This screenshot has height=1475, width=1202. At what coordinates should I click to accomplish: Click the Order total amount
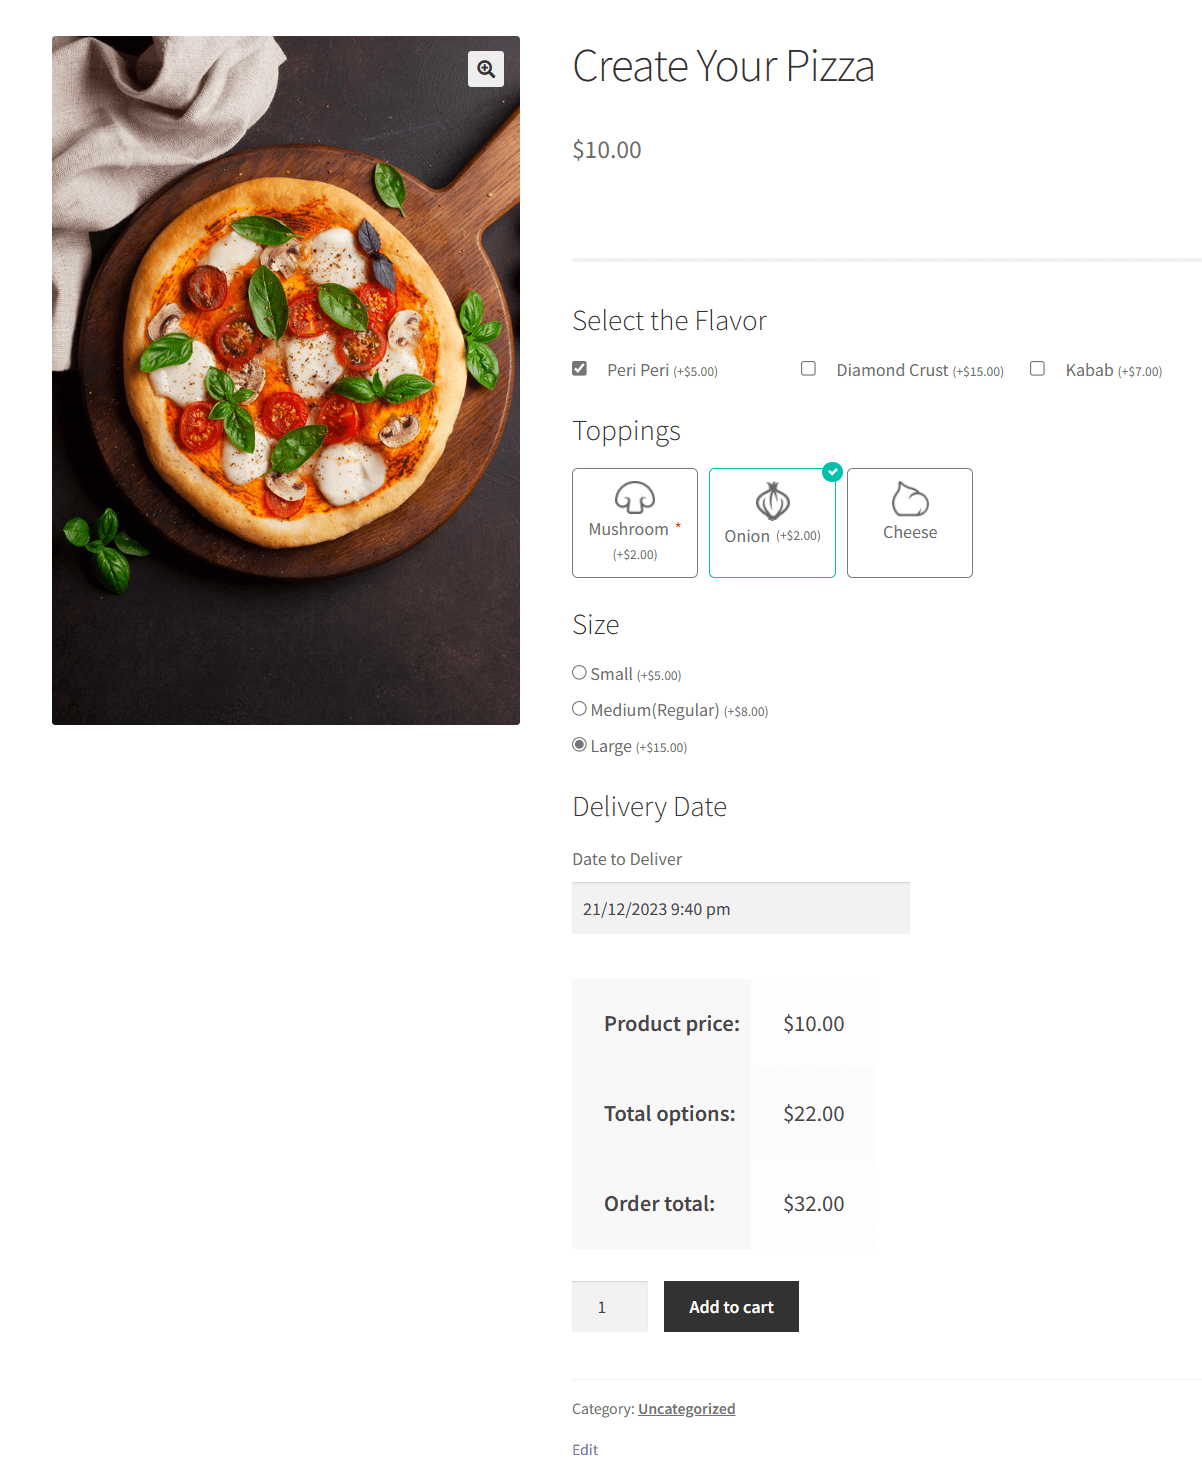(813, 1203)
